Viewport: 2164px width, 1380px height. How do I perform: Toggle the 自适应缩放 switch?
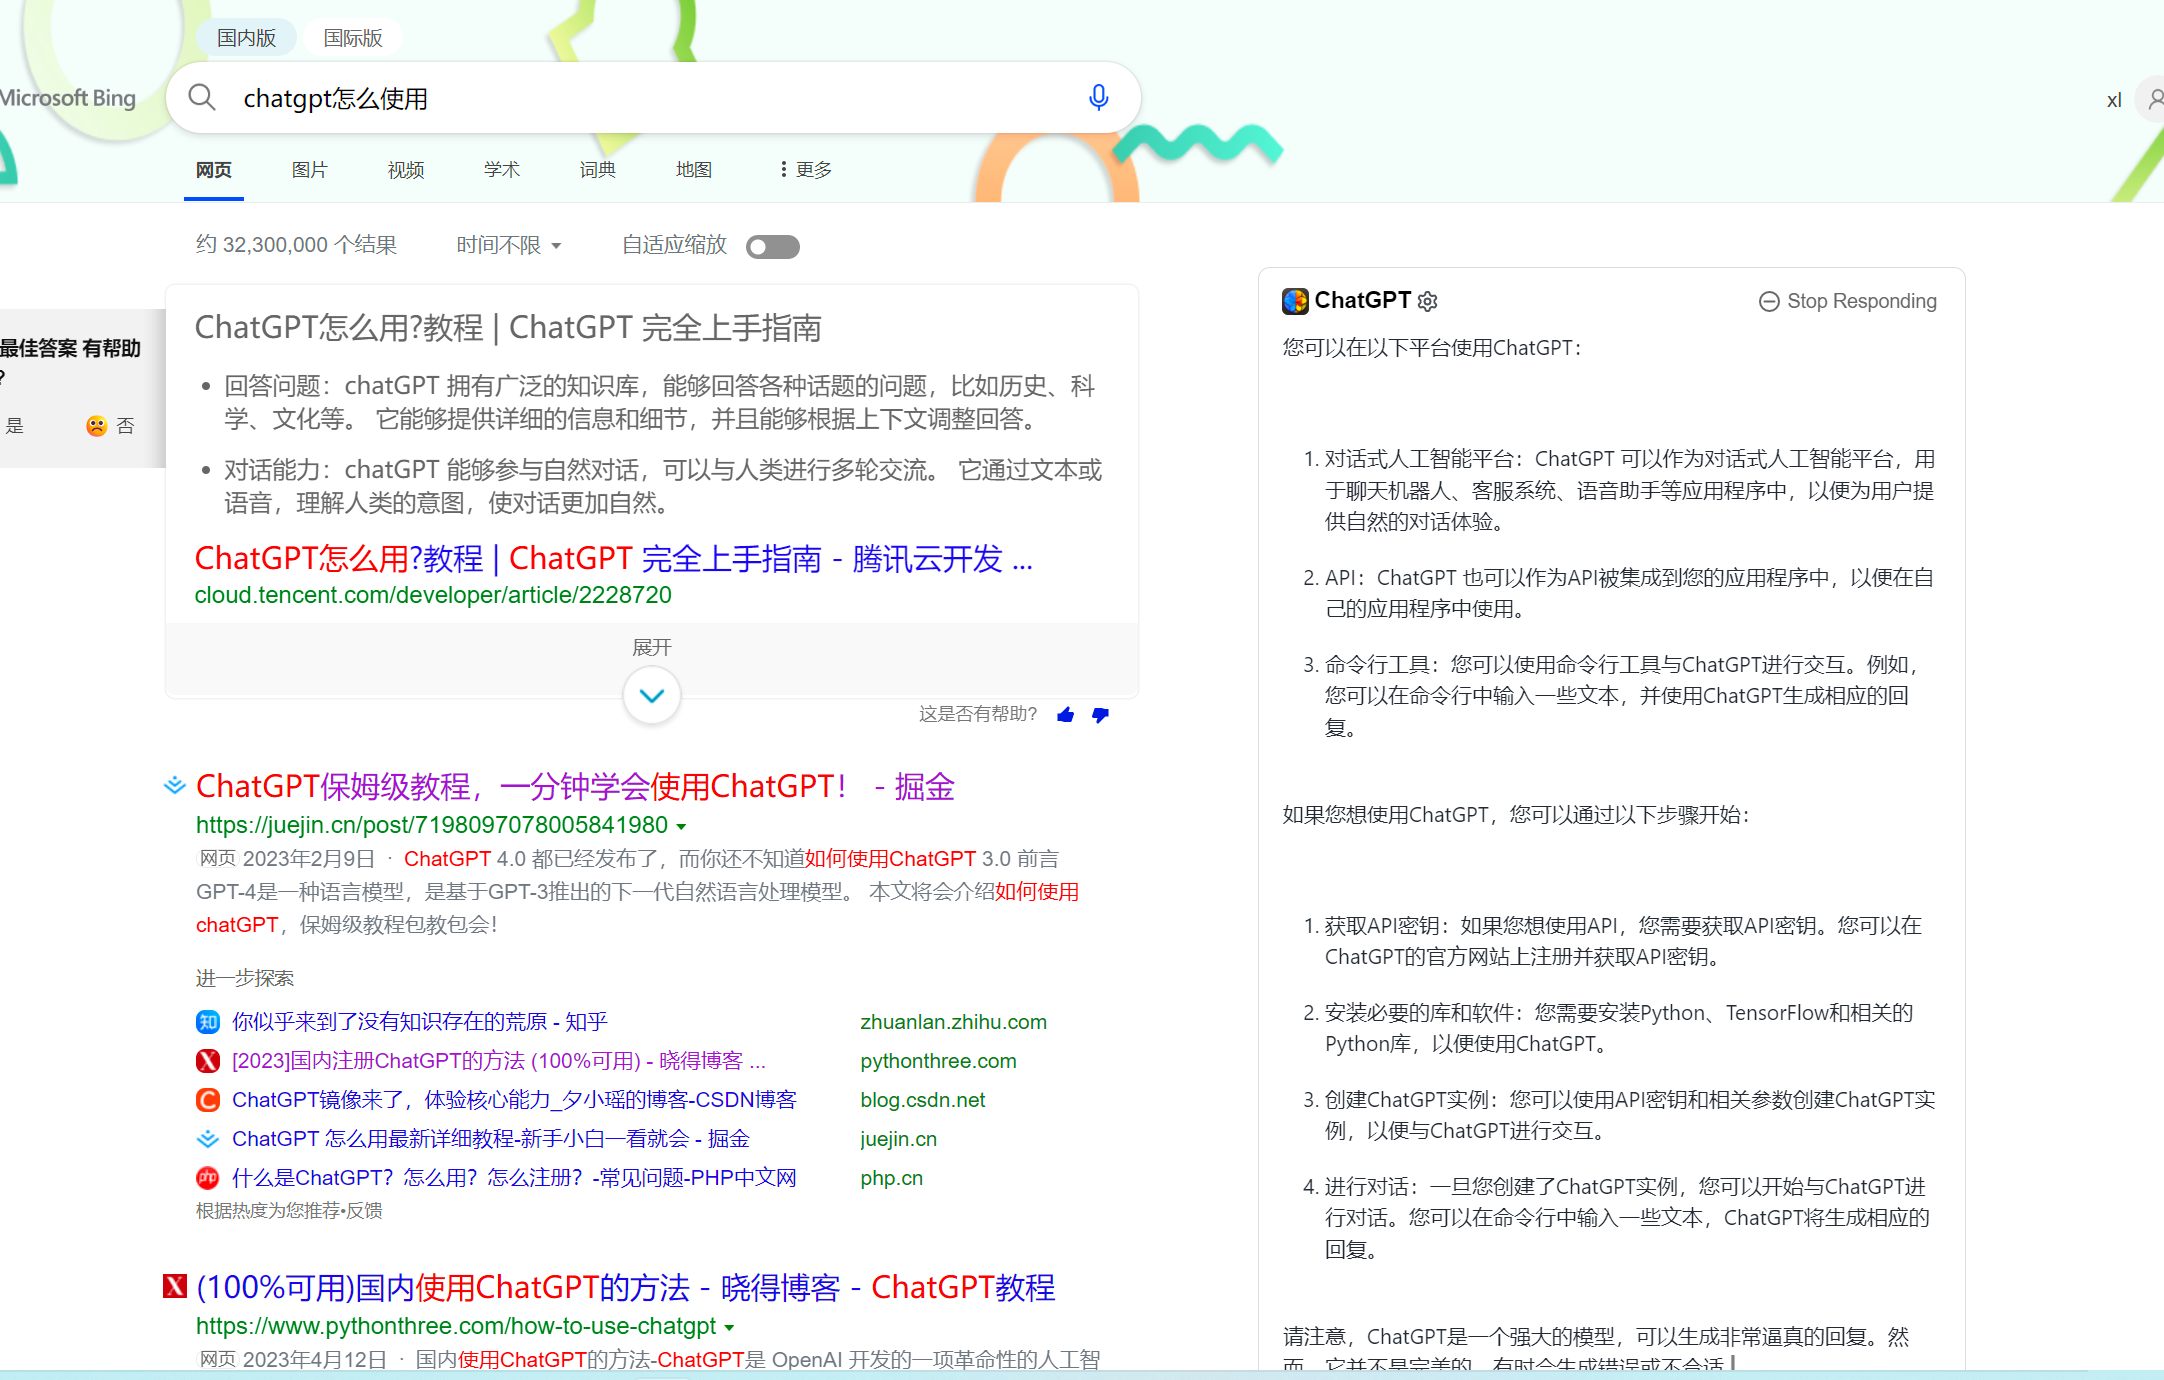[773, 247]
